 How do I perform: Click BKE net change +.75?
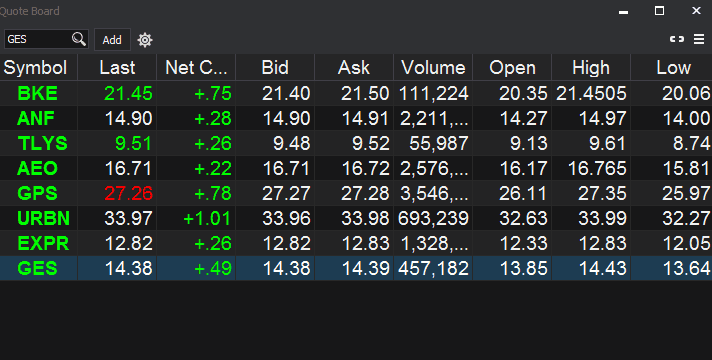213,94
